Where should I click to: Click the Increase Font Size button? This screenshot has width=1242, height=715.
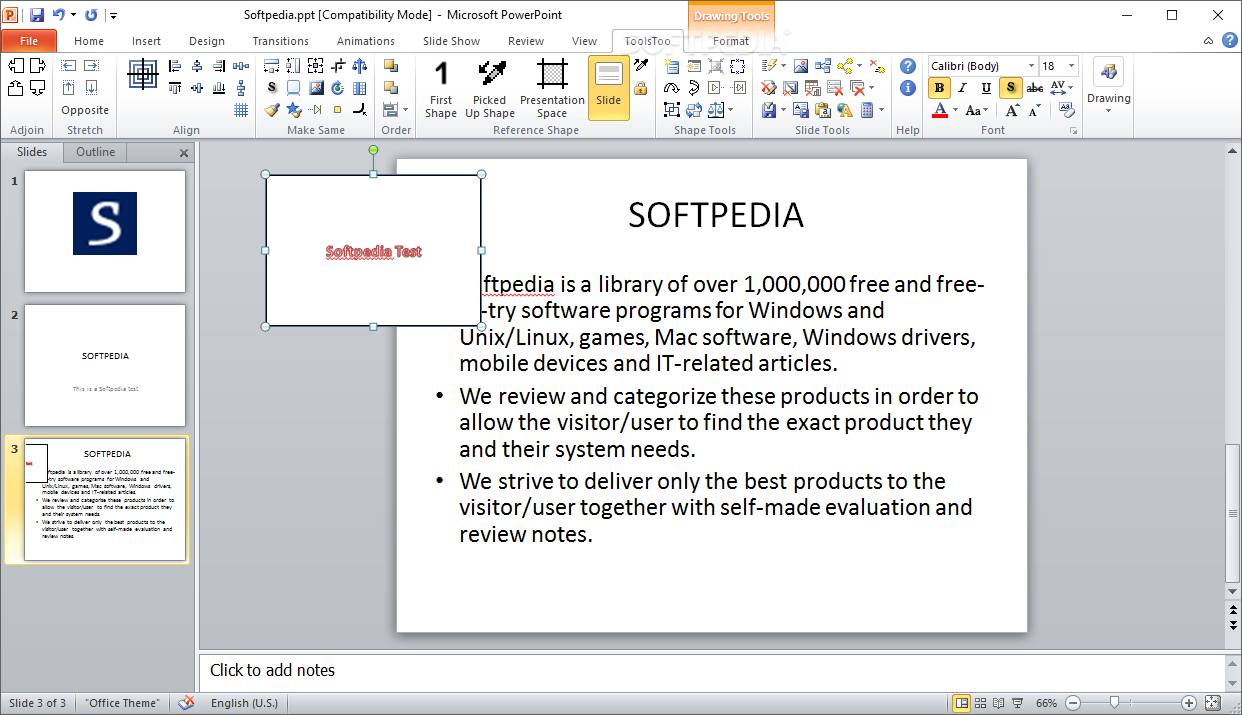1013,110
